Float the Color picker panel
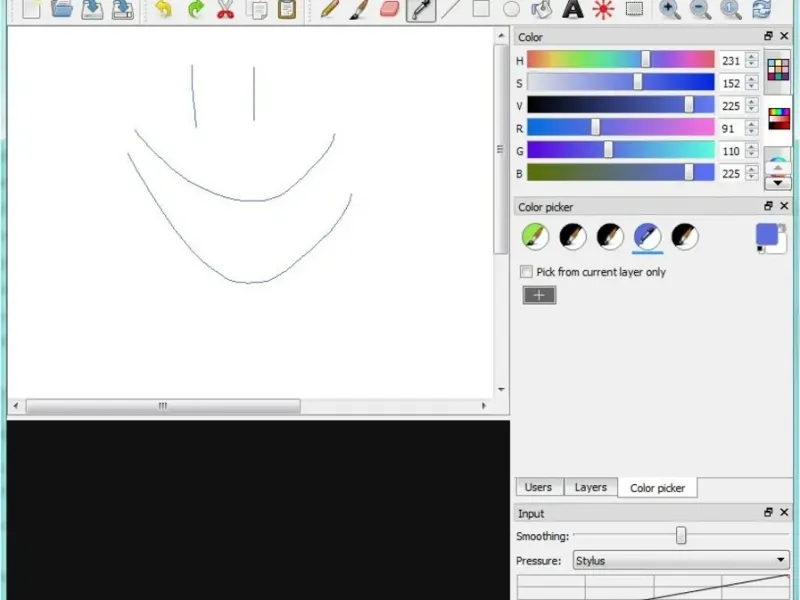Viewport: 800px width, 600px height. (x=768, y=206)
